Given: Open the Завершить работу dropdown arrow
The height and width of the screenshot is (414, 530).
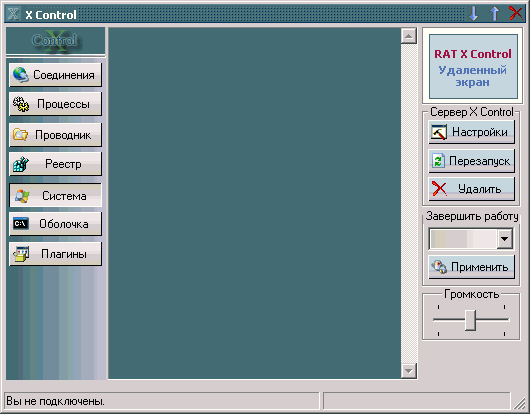Looking at the screenshot, I should click(x=505, y=239).
